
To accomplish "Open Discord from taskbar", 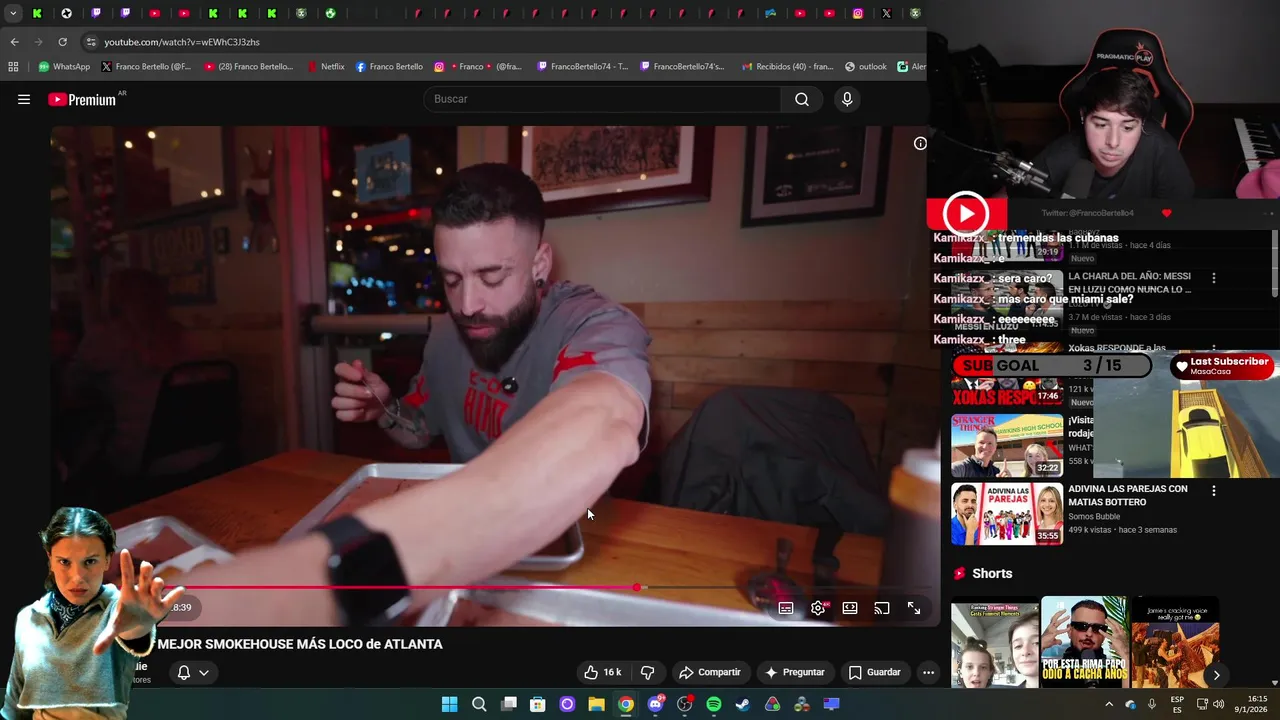I will pos(655,704).
